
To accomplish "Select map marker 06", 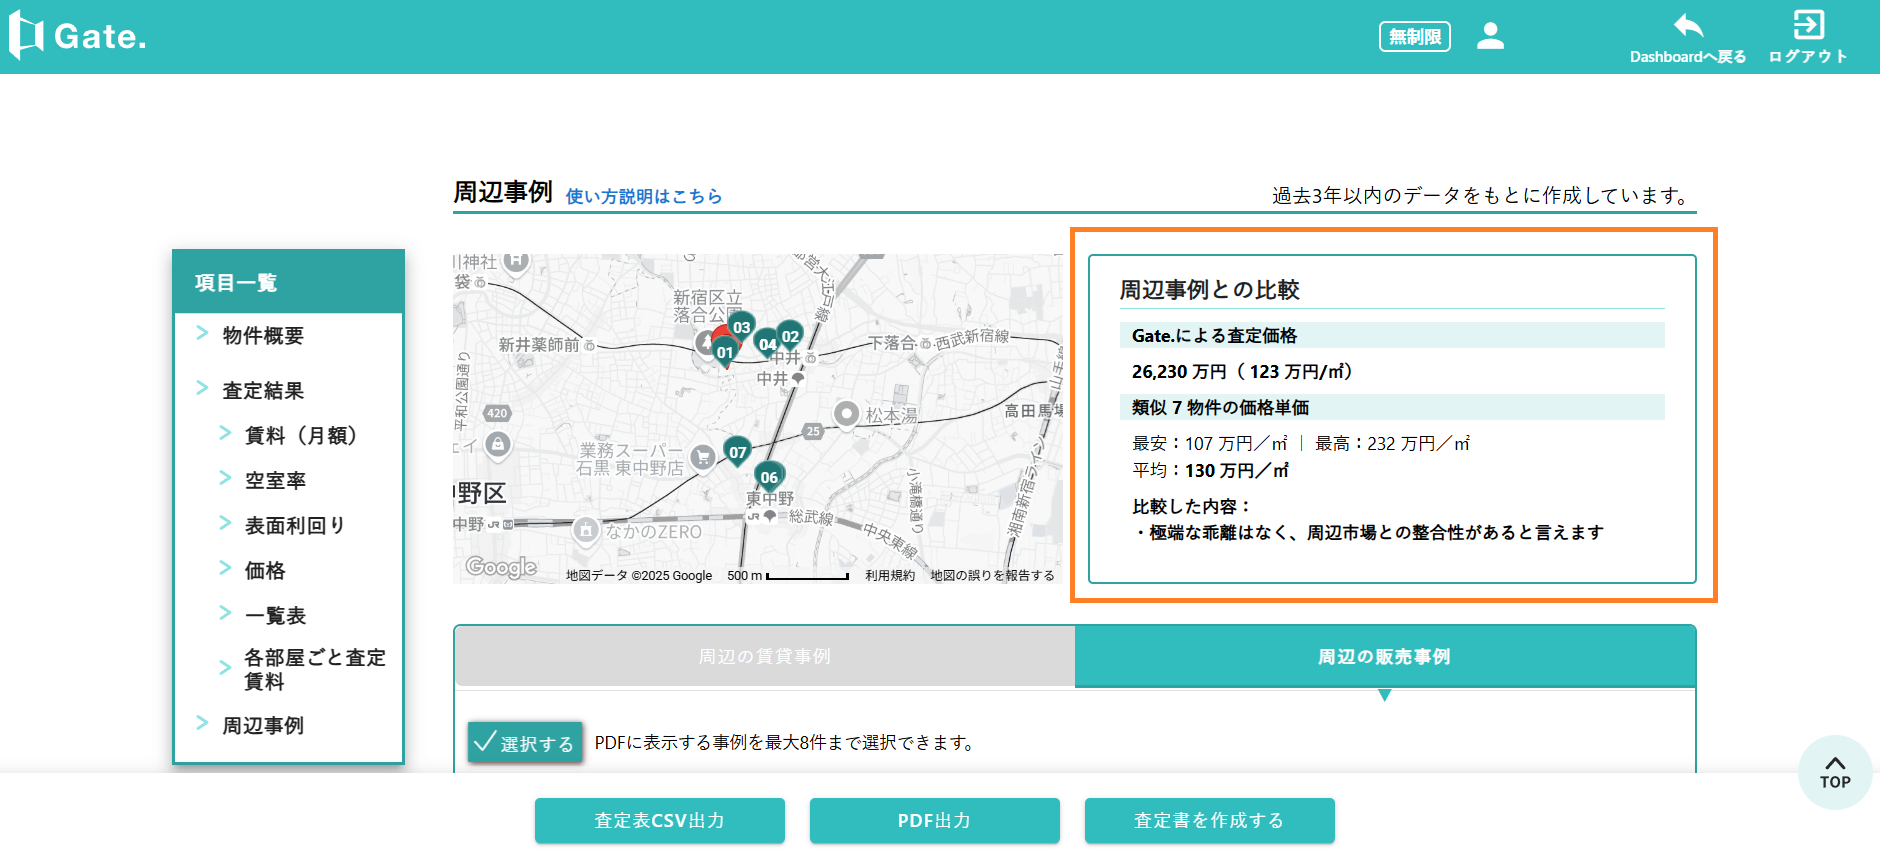I will [769, 477].
